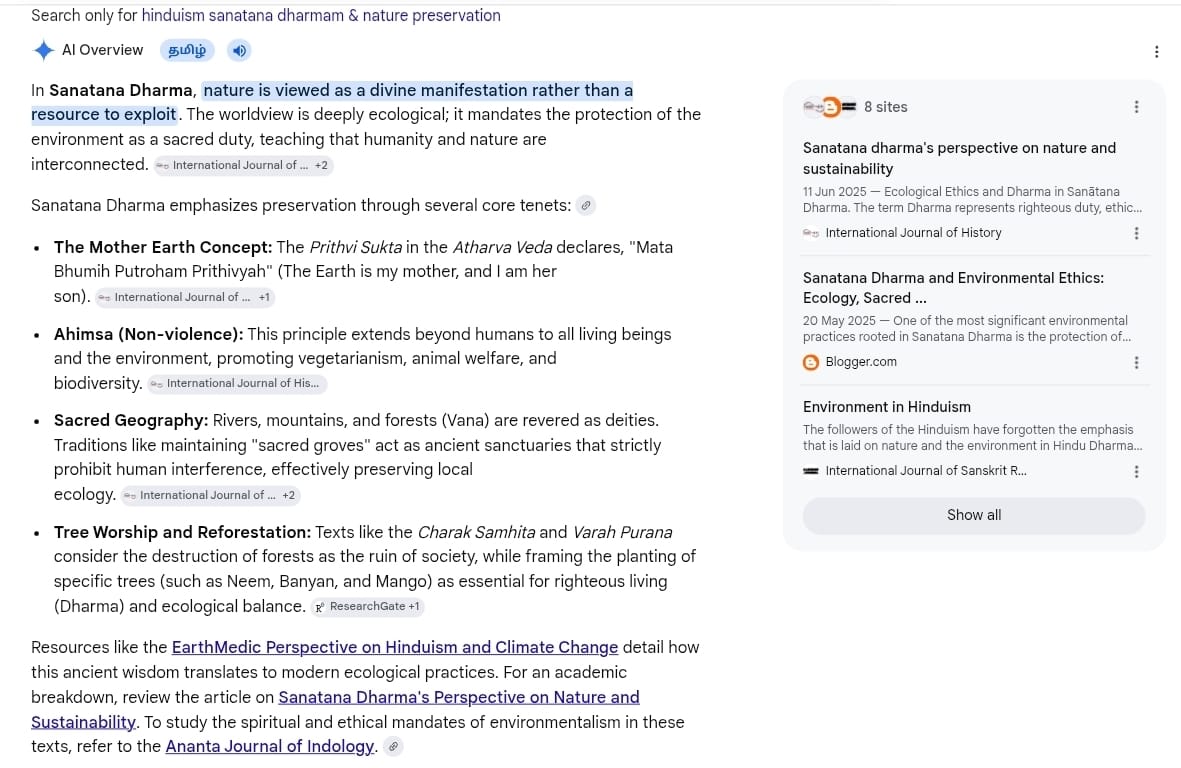Screen dimensions: 1181x768
Task: Open Sanatana dharma's perspective on nature and sustainability result
Action: [959, 158]
